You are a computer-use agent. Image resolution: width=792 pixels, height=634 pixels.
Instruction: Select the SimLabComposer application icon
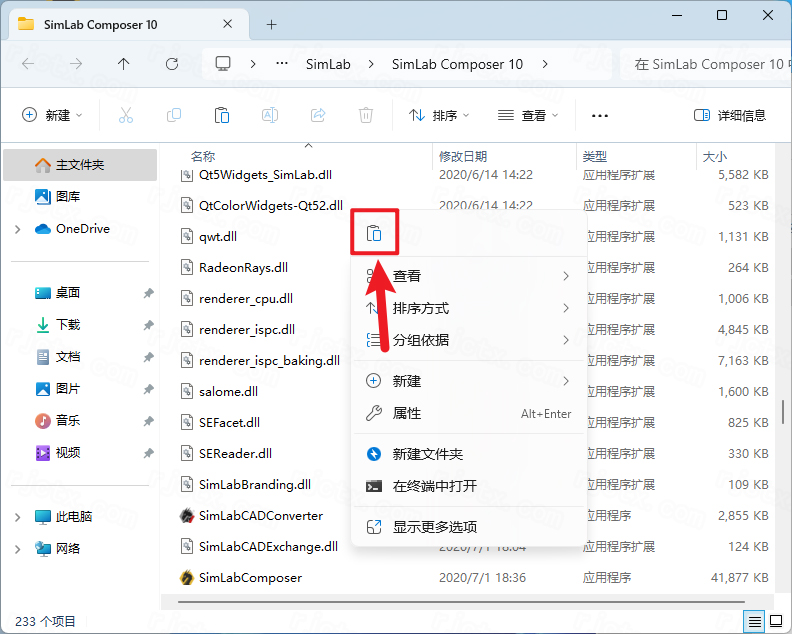tap(187, 577)
